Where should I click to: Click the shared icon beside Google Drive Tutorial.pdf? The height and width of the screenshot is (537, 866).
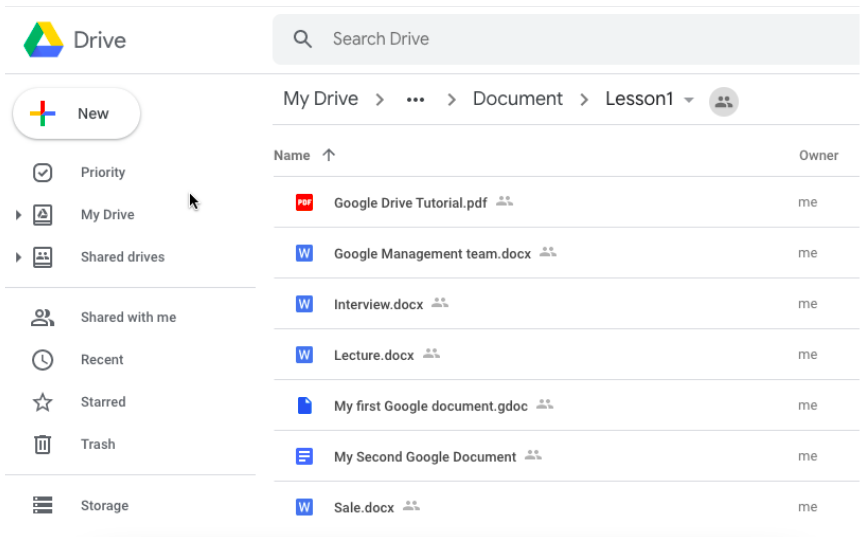click(504, 201)
